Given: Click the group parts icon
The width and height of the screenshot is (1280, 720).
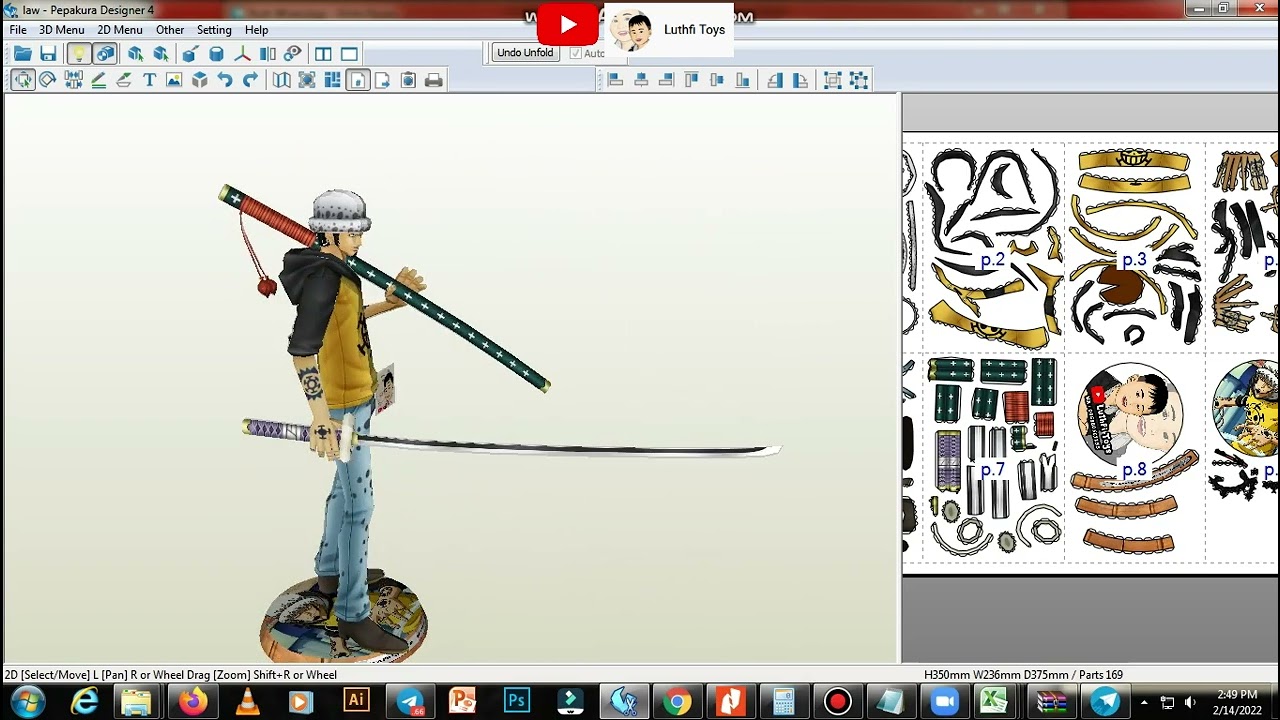Looking at the screenshot, I should click(x=832, y=80).
